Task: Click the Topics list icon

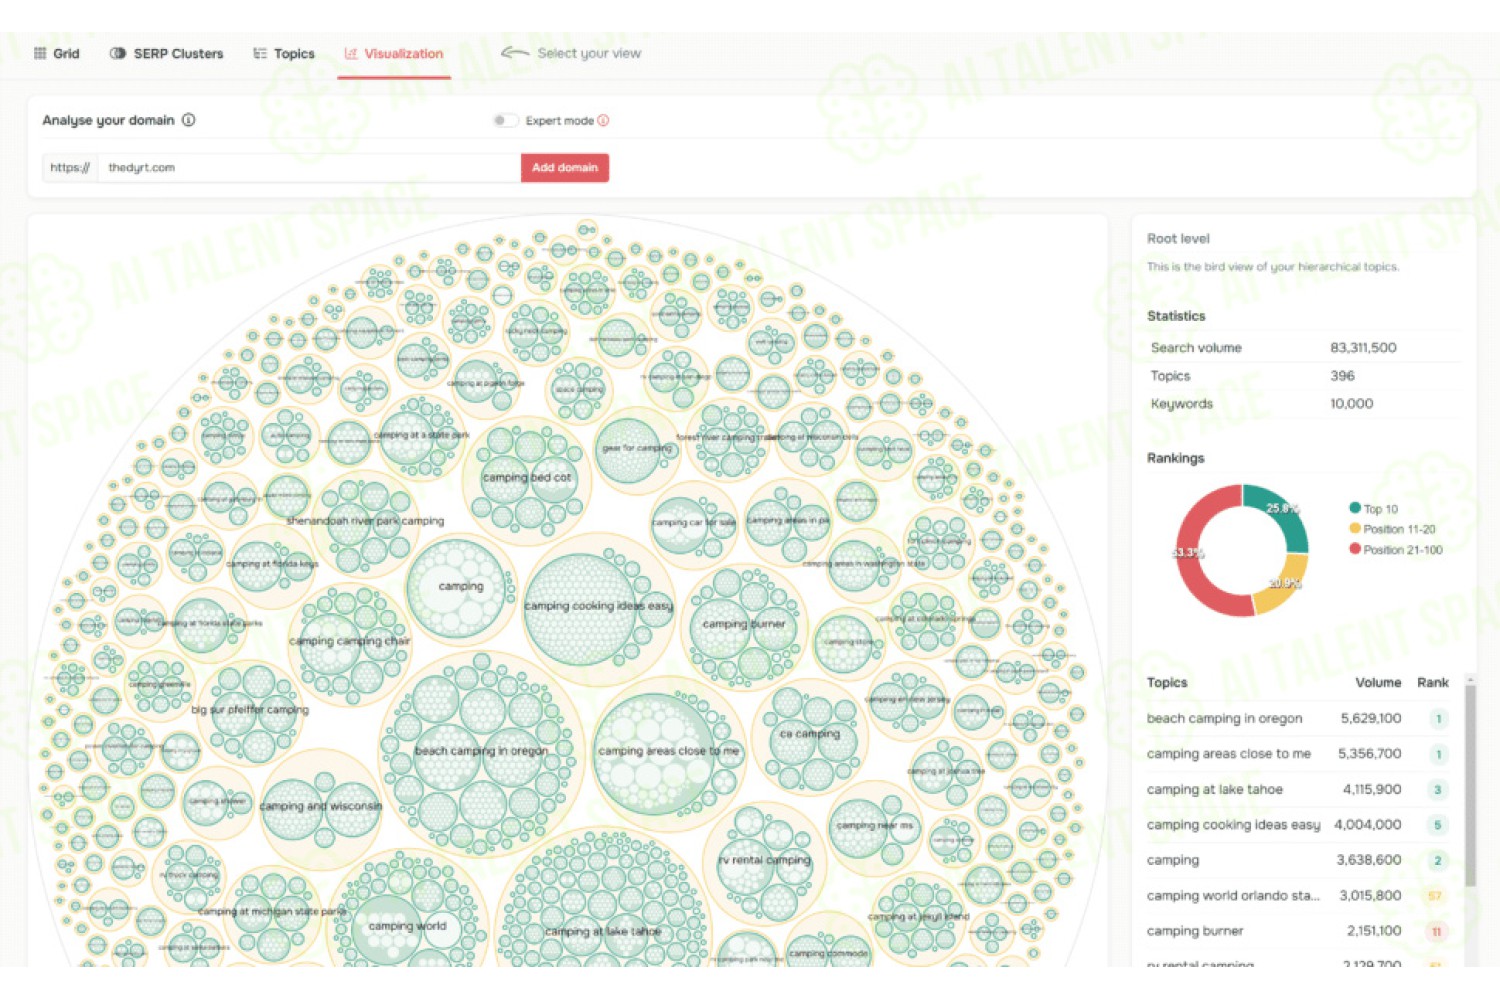Action: pos(260,54)
